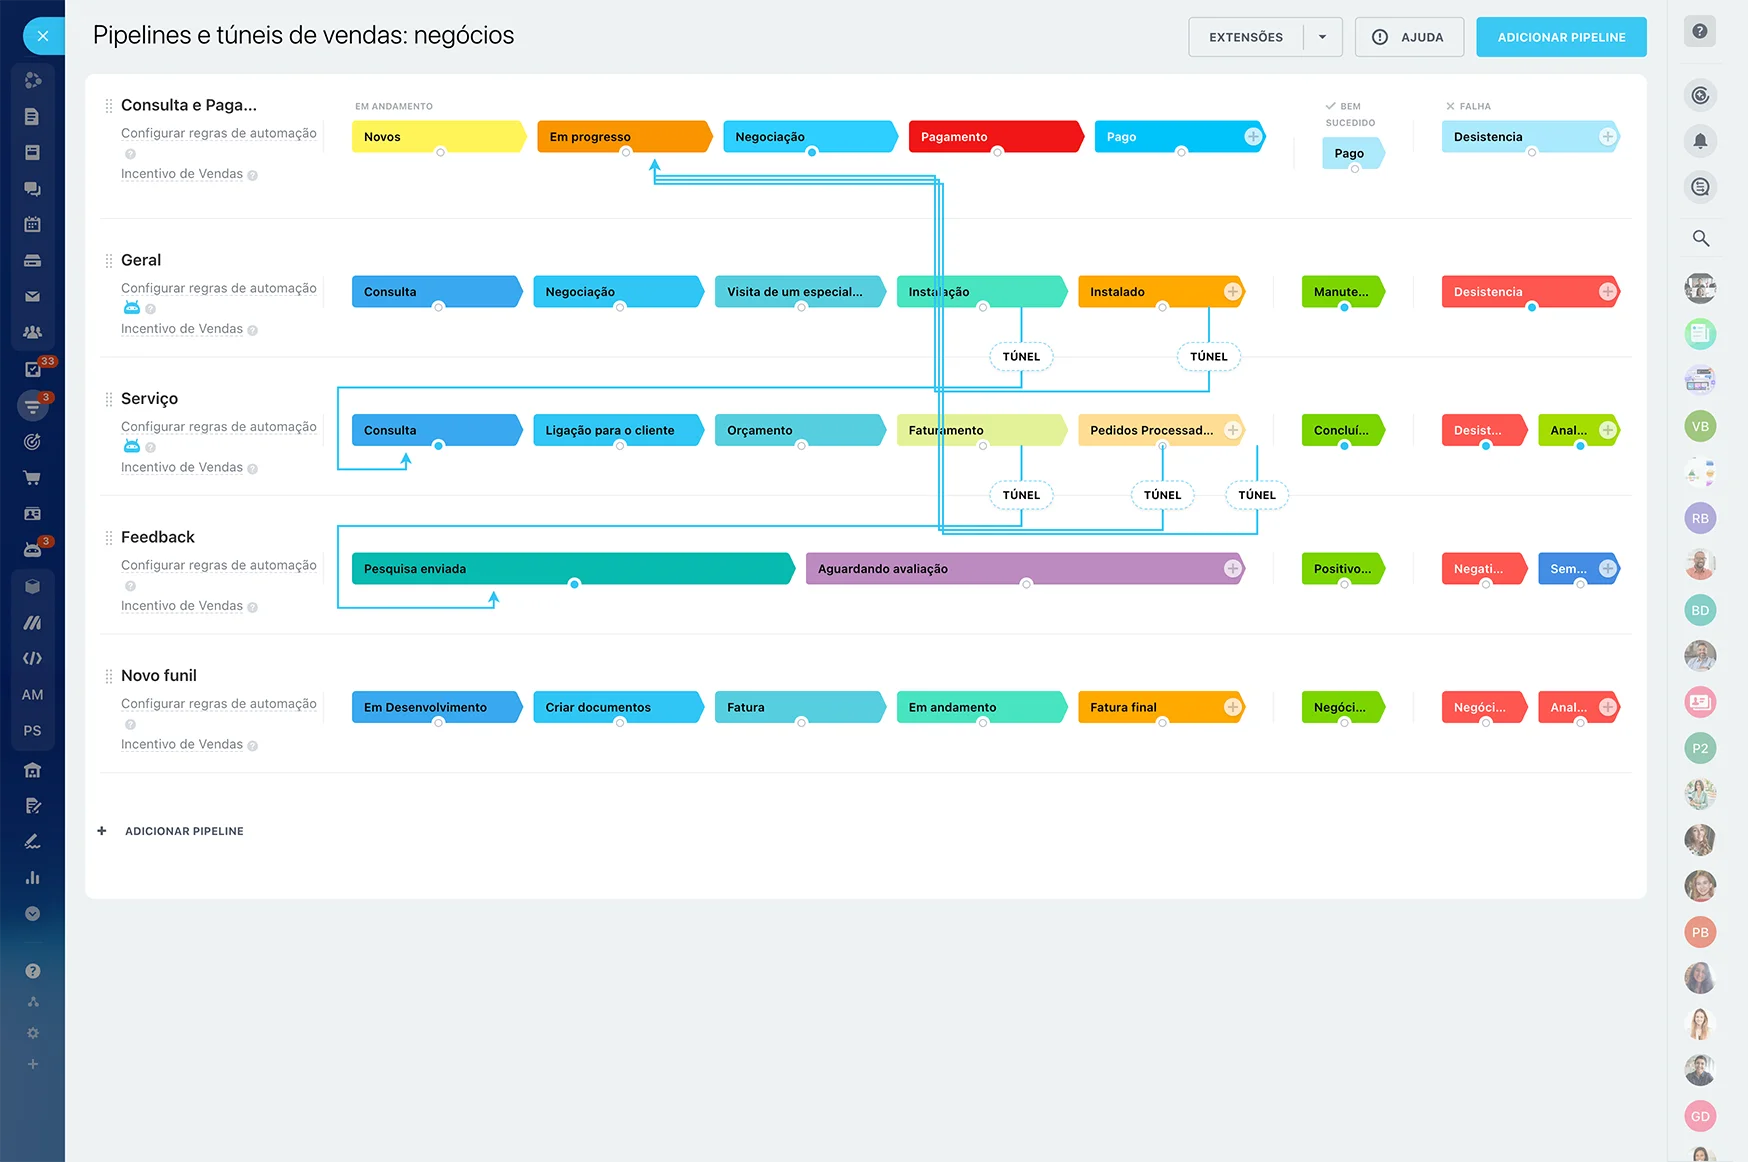Select the Criar documentos stage
Image resolution: width=1748 pixels, height=1162 pixels.
(x=619, y=707)
